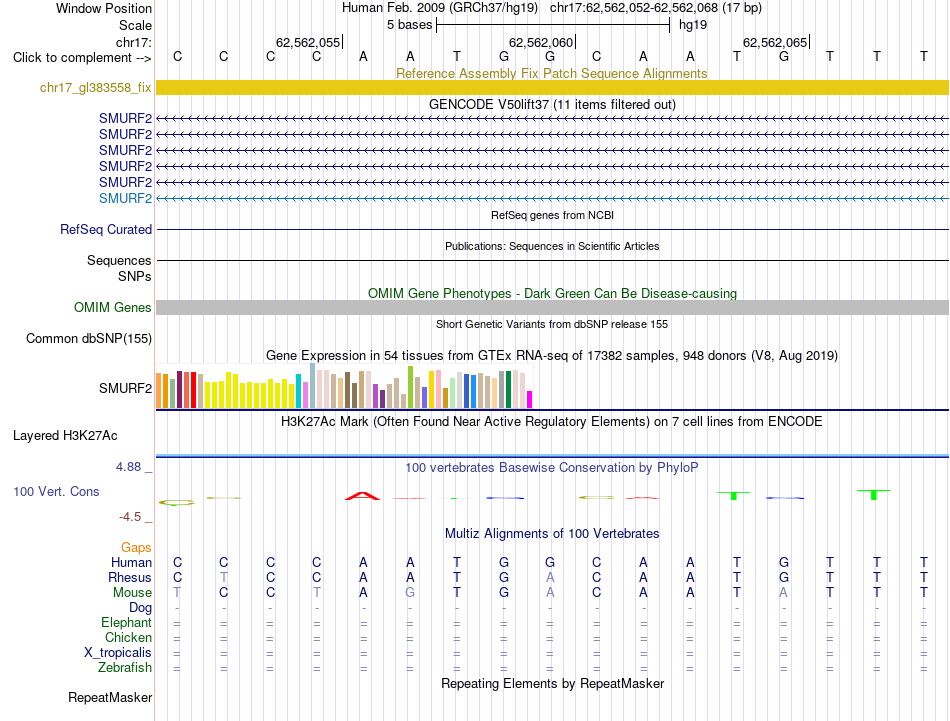Click the hg19 label beside the scale bar
This screenshot has height=721, width=950.
coord(693,25)
